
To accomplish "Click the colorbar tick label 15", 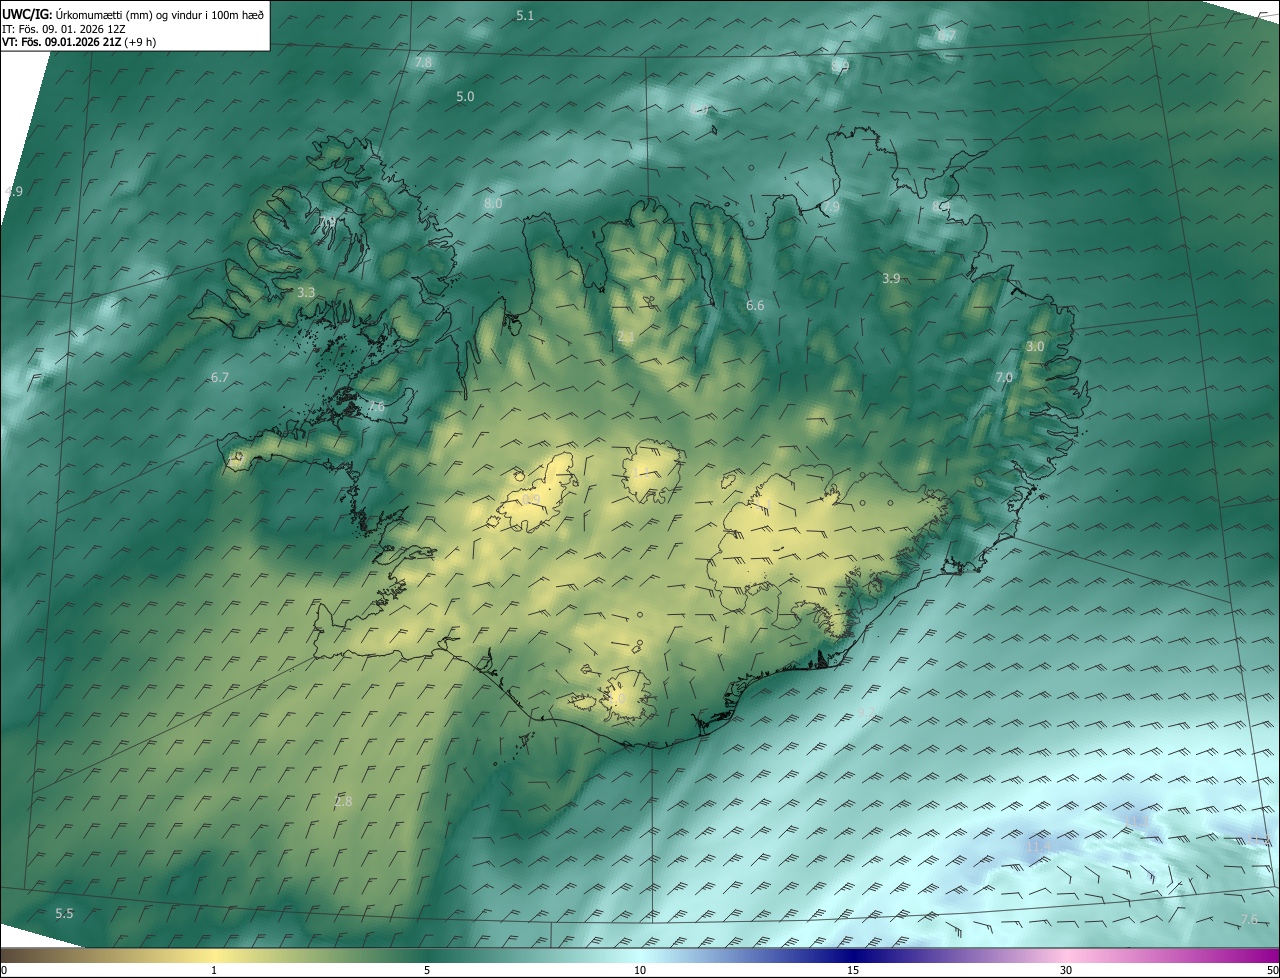I will [x=853, y=970].
